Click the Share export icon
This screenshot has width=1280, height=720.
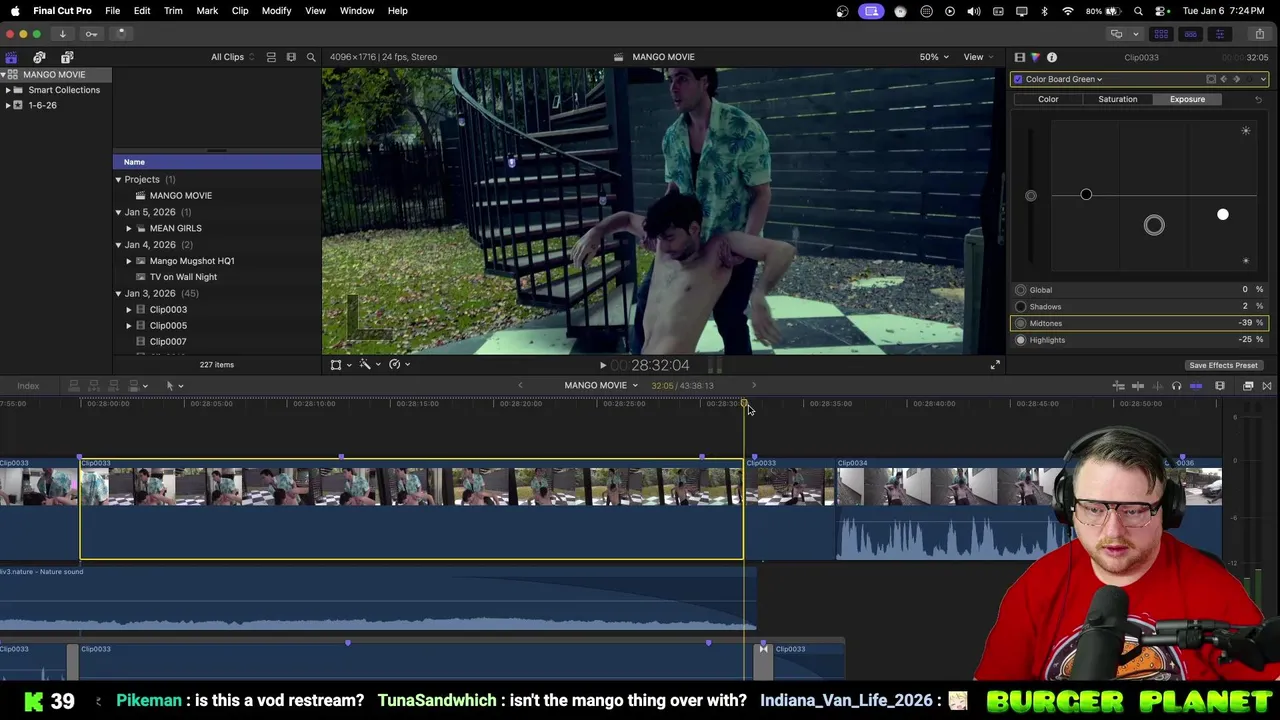tap(1259, 34)
